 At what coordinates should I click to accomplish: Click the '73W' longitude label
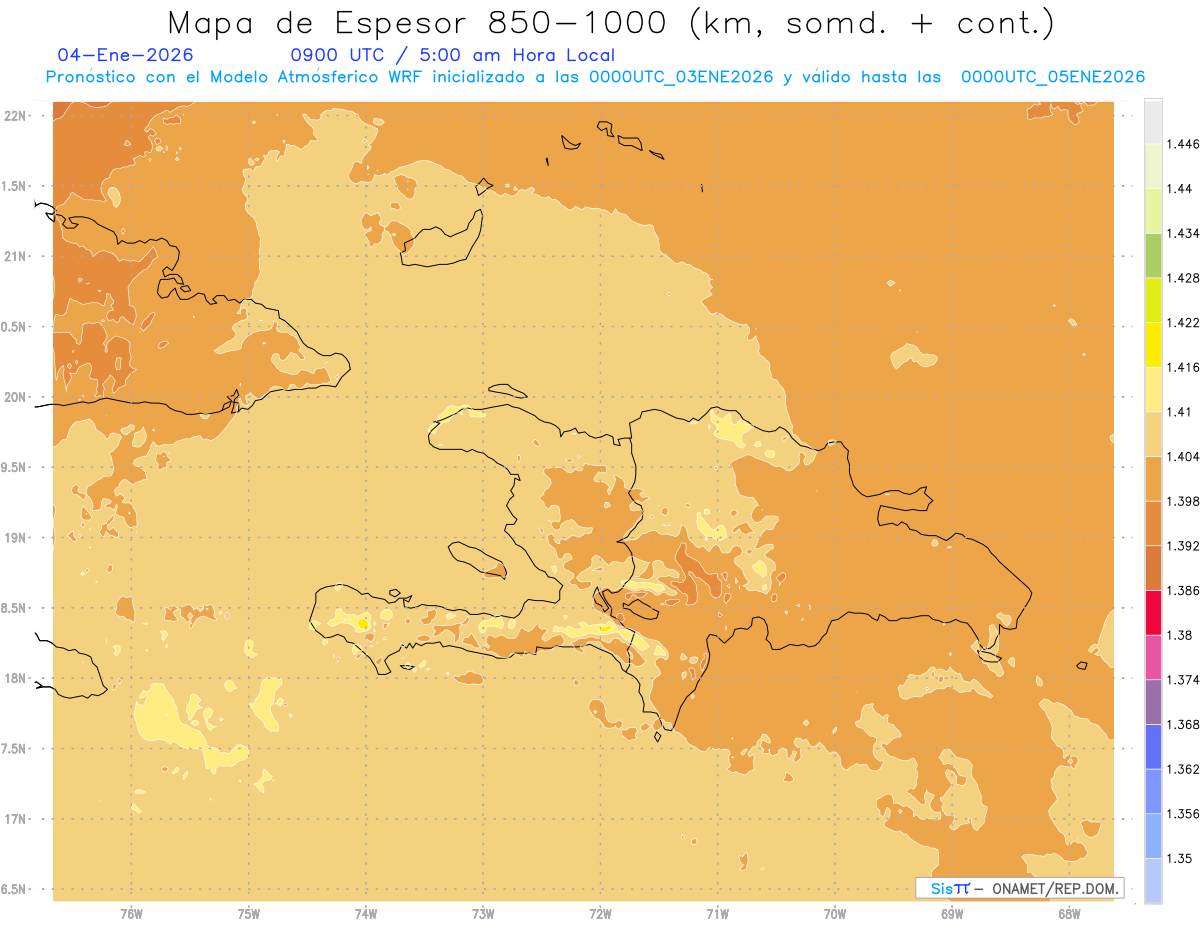point(483,914)
